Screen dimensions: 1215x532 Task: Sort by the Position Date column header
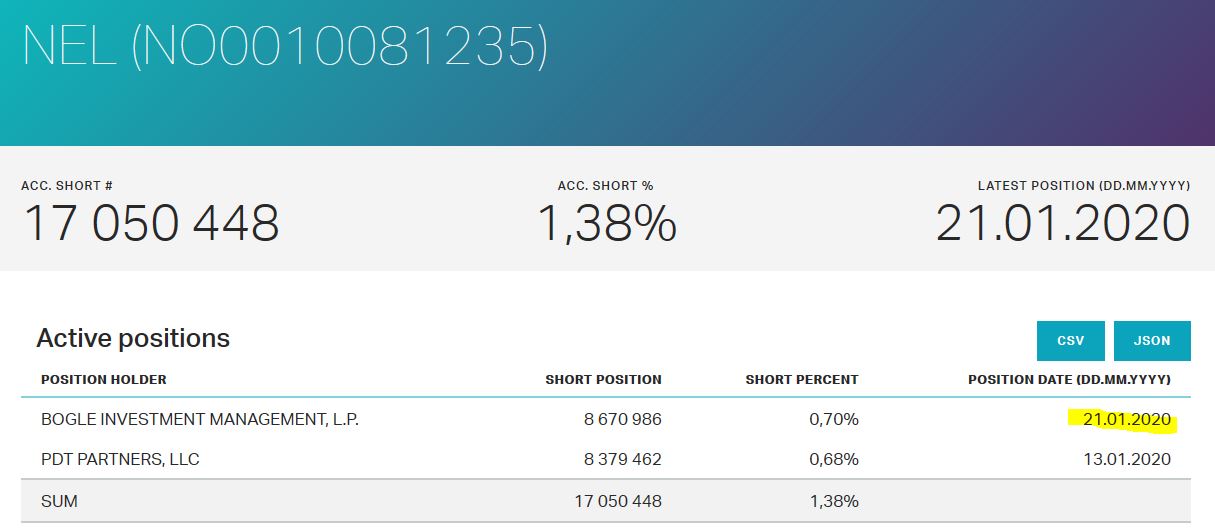pyautogui.click(x=1069, y=380)
